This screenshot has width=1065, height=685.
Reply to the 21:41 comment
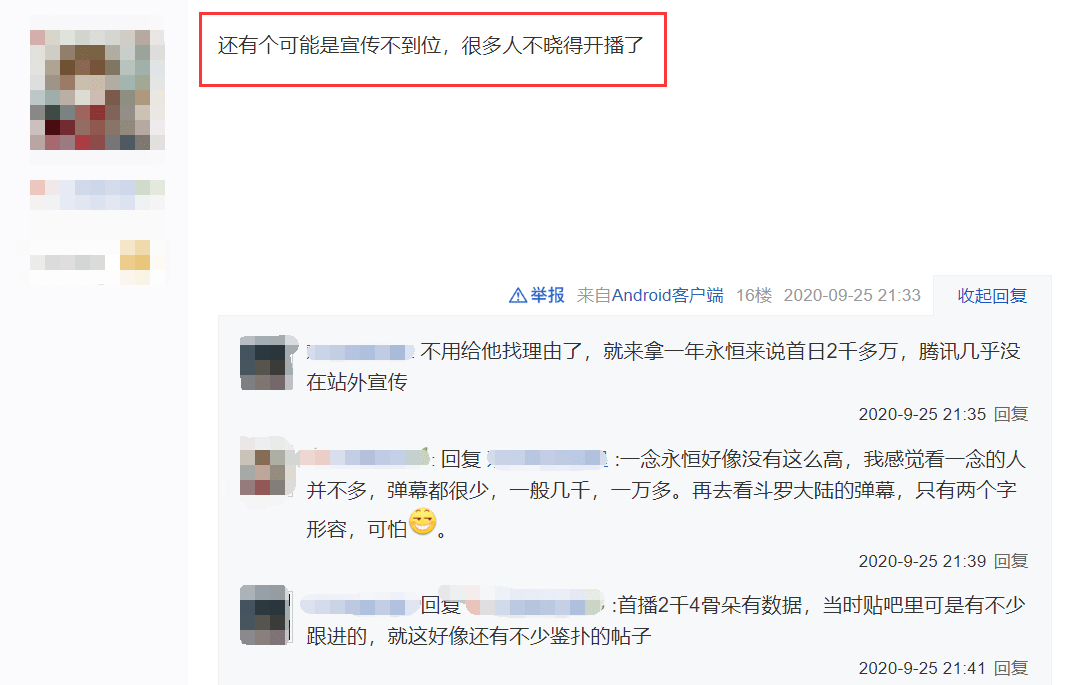point(1011,668)
